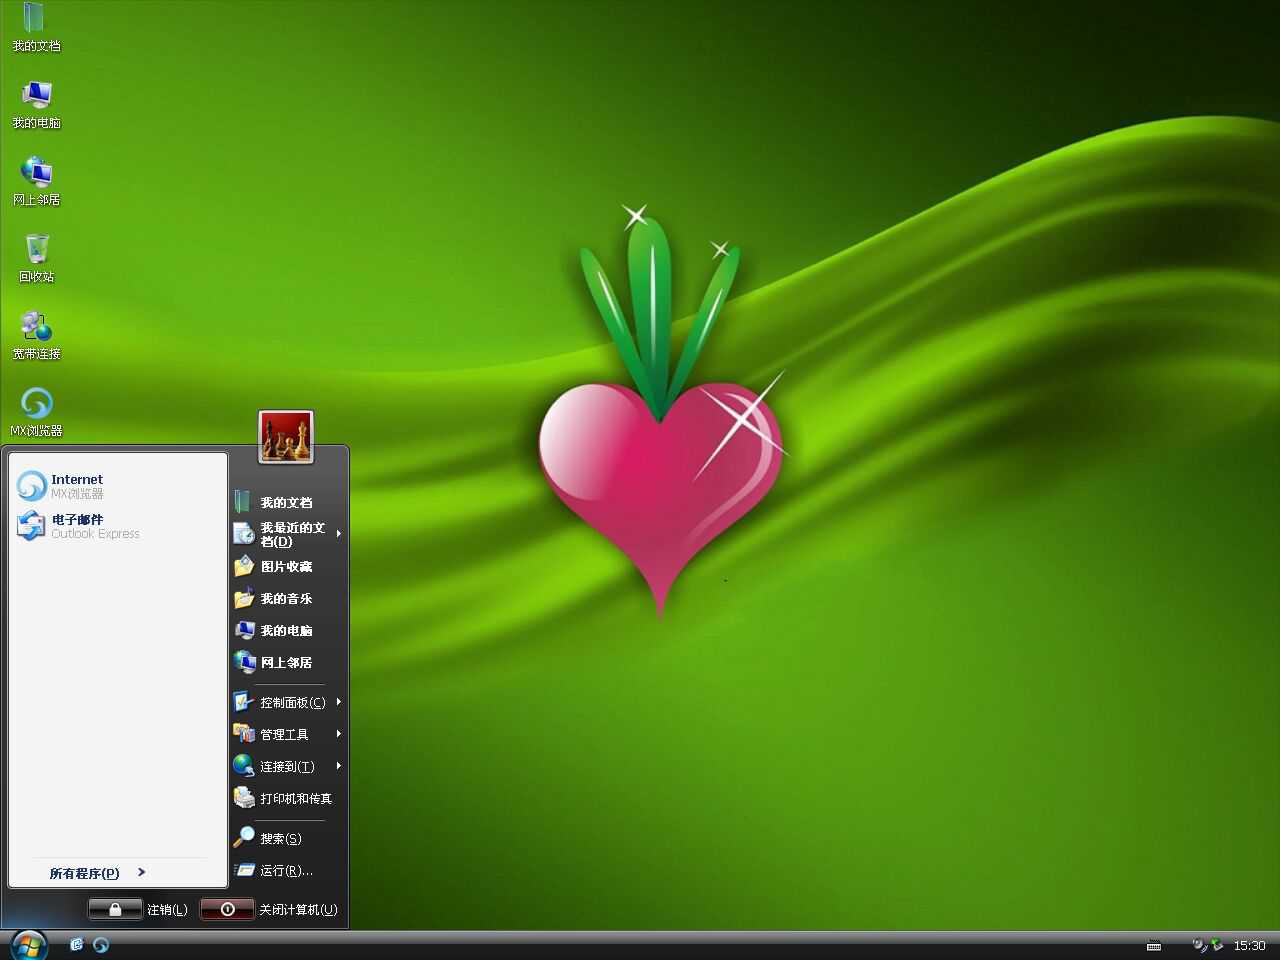Expand 我最近的文档 submenu arrow
1280x960 pixels.
[x=339, y=534]
